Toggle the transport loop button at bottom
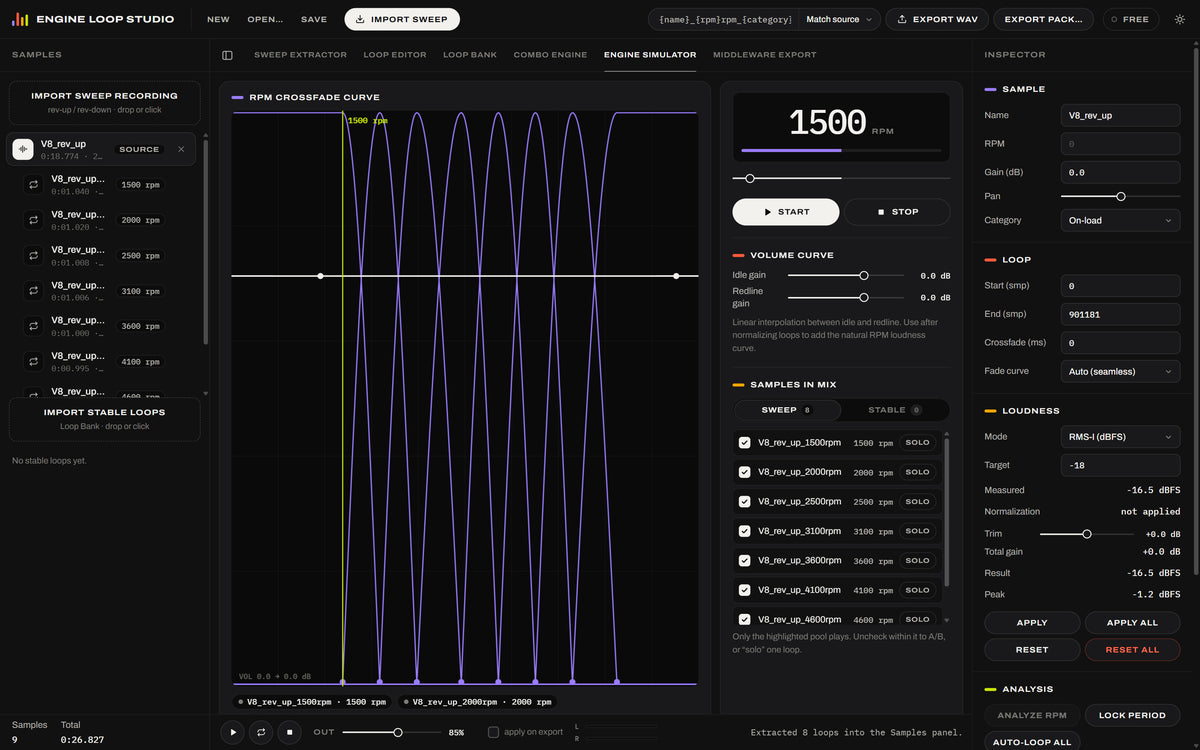1200x750 pixels. click(261, 732)
